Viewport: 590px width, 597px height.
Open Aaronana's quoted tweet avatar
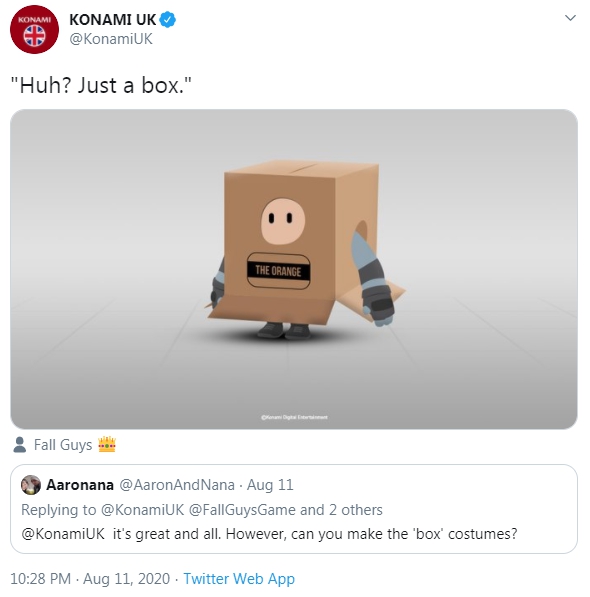pyautogui.click(x=31, y=485)
